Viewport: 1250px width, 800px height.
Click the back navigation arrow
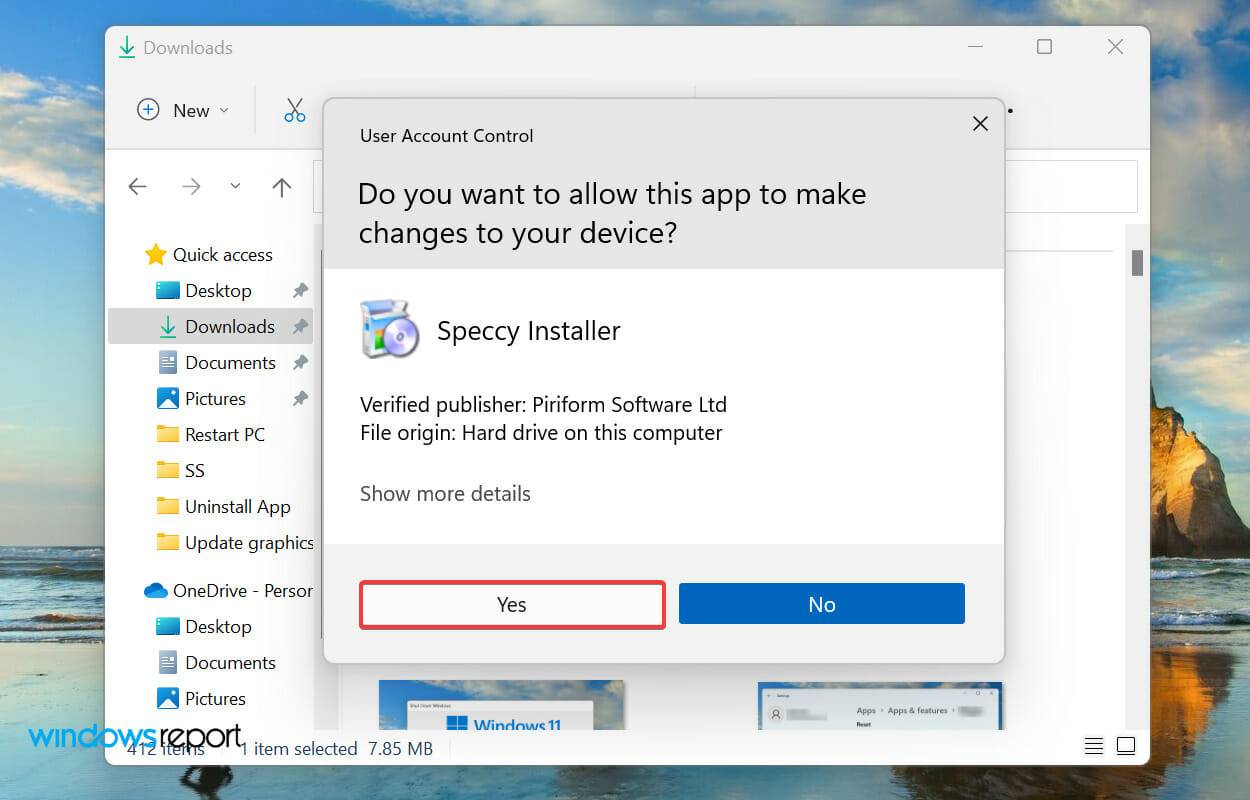click(x=137, y=186)
